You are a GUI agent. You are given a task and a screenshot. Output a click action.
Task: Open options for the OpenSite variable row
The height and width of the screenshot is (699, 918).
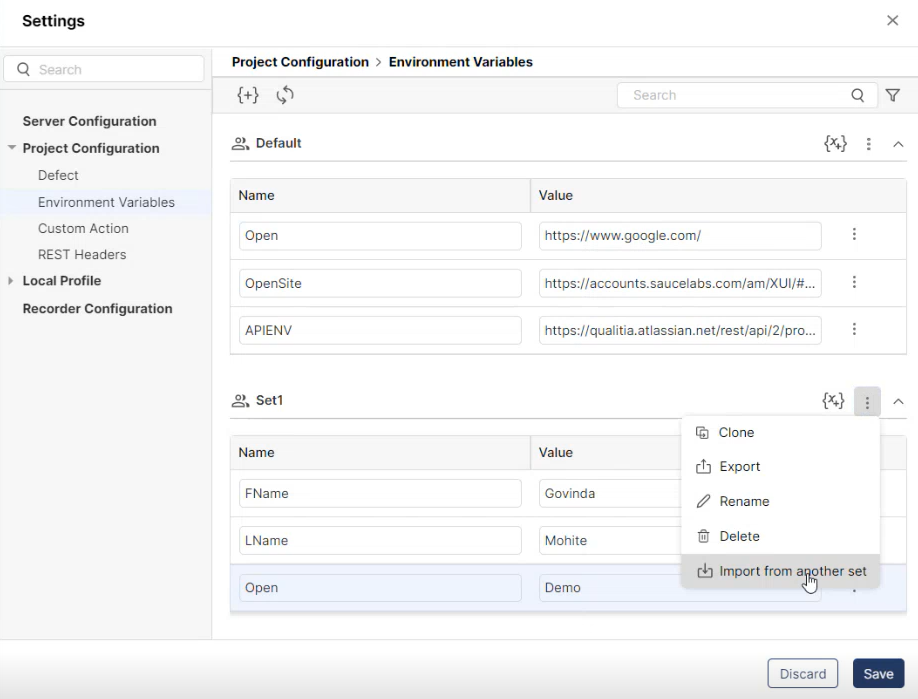[854, 282]
